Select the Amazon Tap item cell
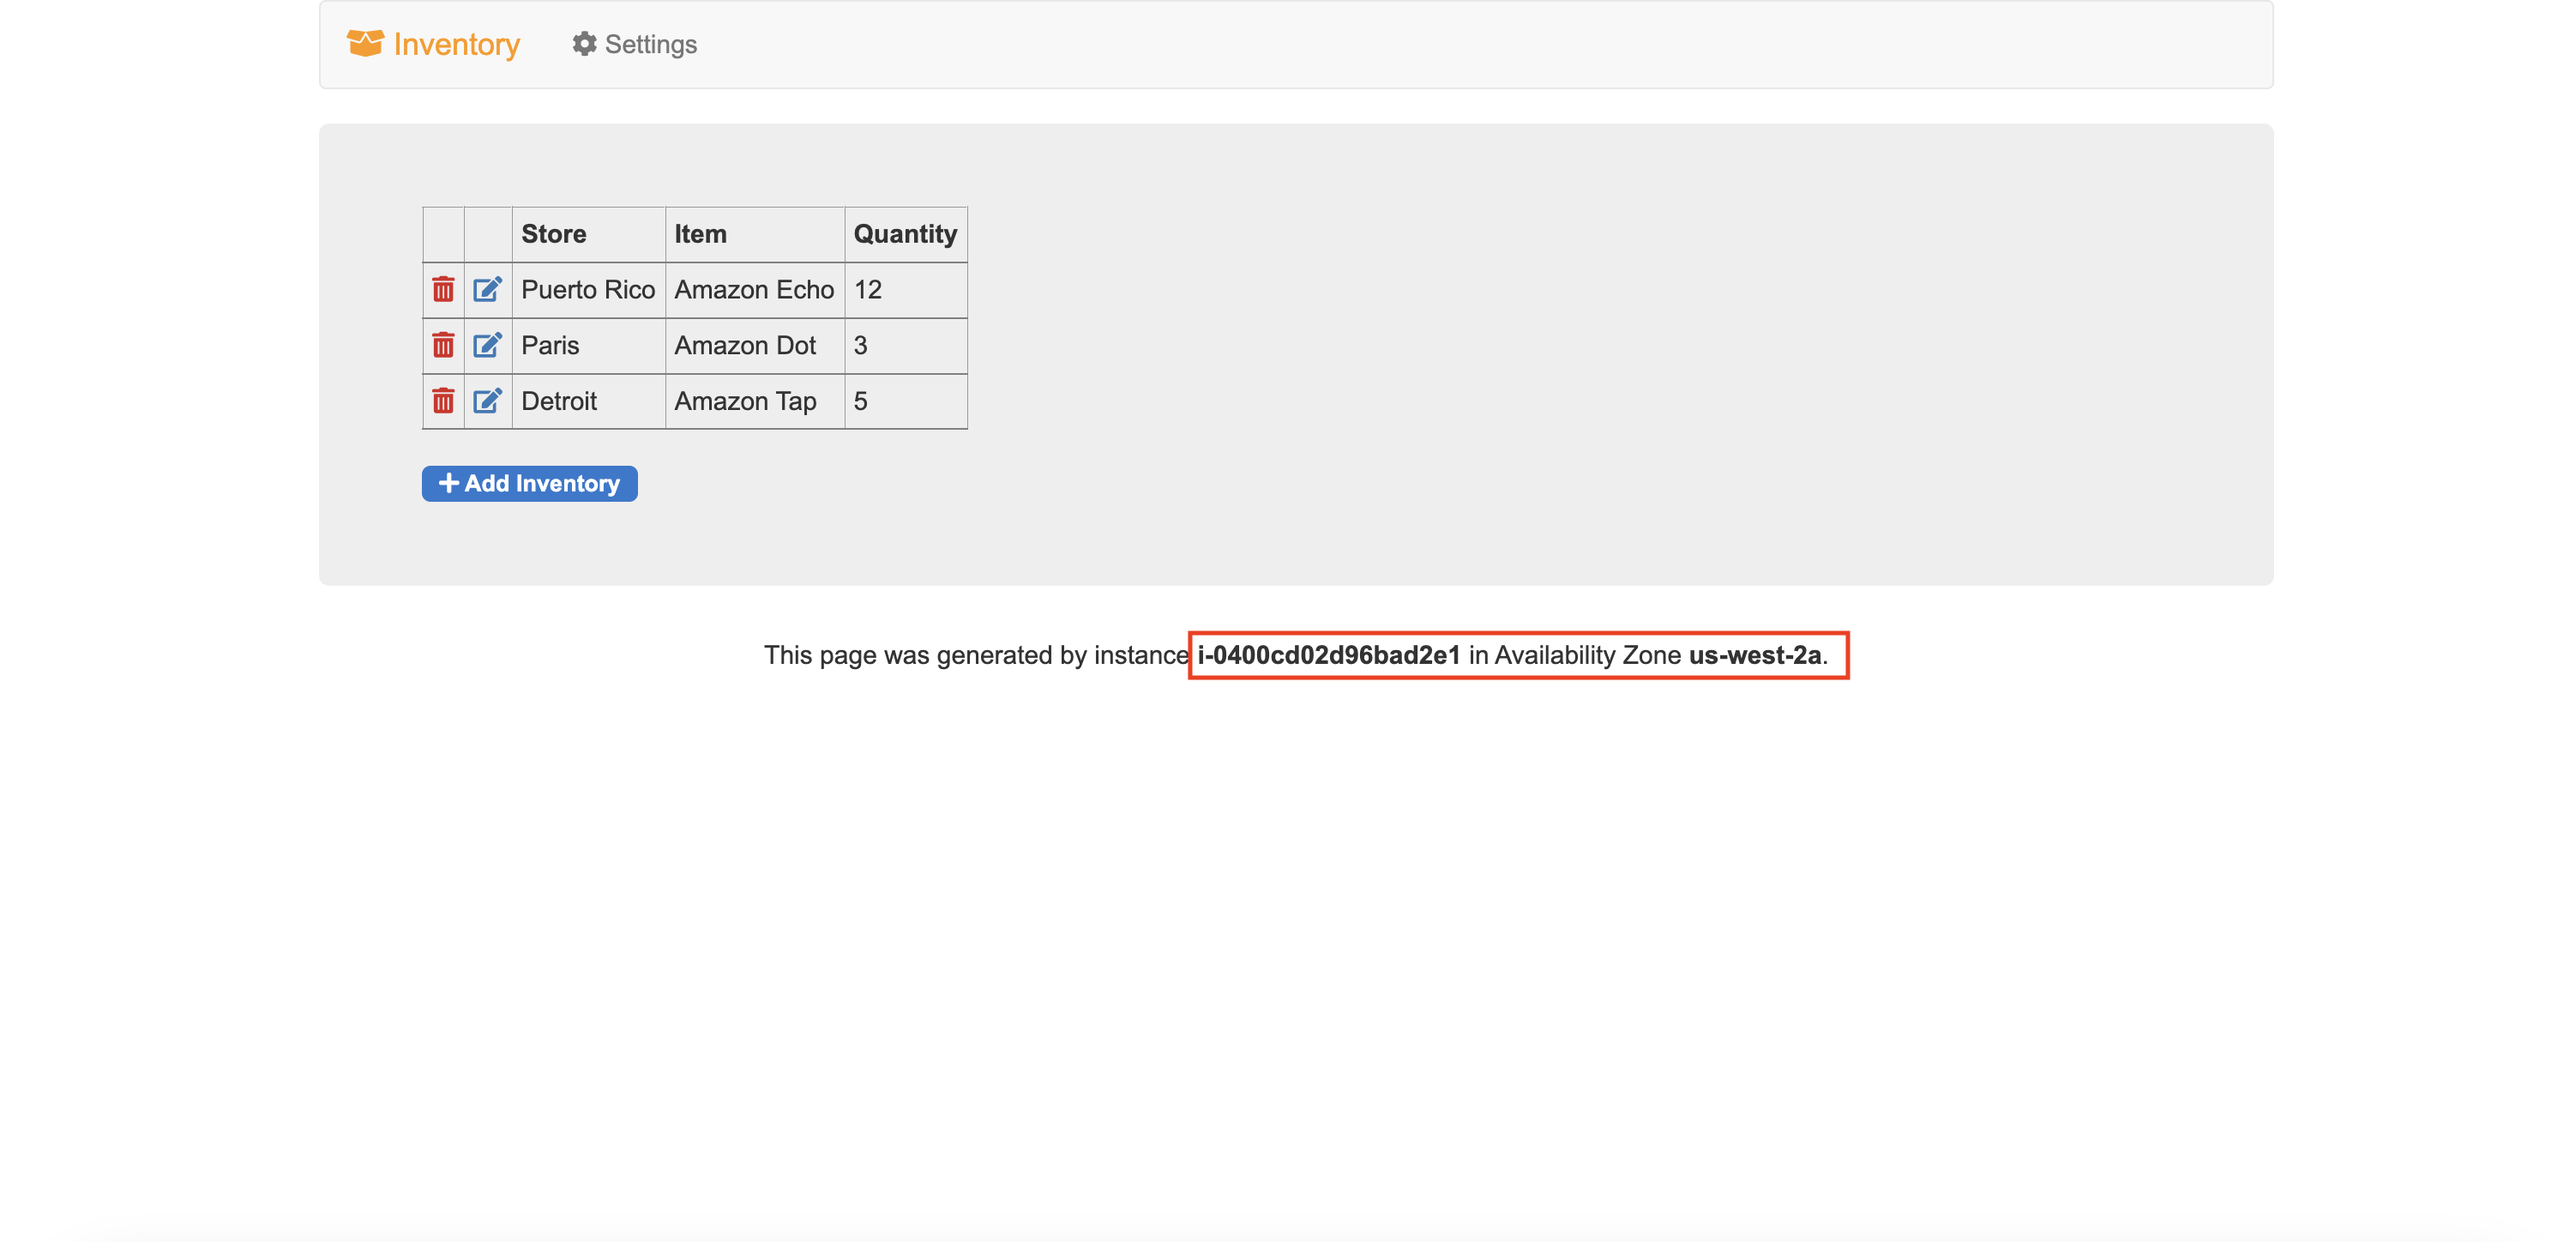This screenshot has height=1242, width=2576. click(745, 401)
